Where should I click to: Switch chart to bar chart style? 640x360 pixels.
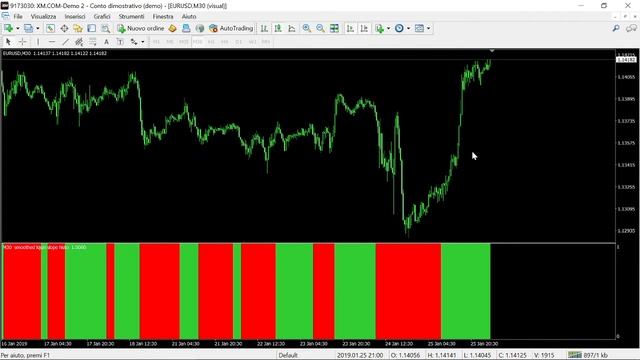(x=264, y=28)
